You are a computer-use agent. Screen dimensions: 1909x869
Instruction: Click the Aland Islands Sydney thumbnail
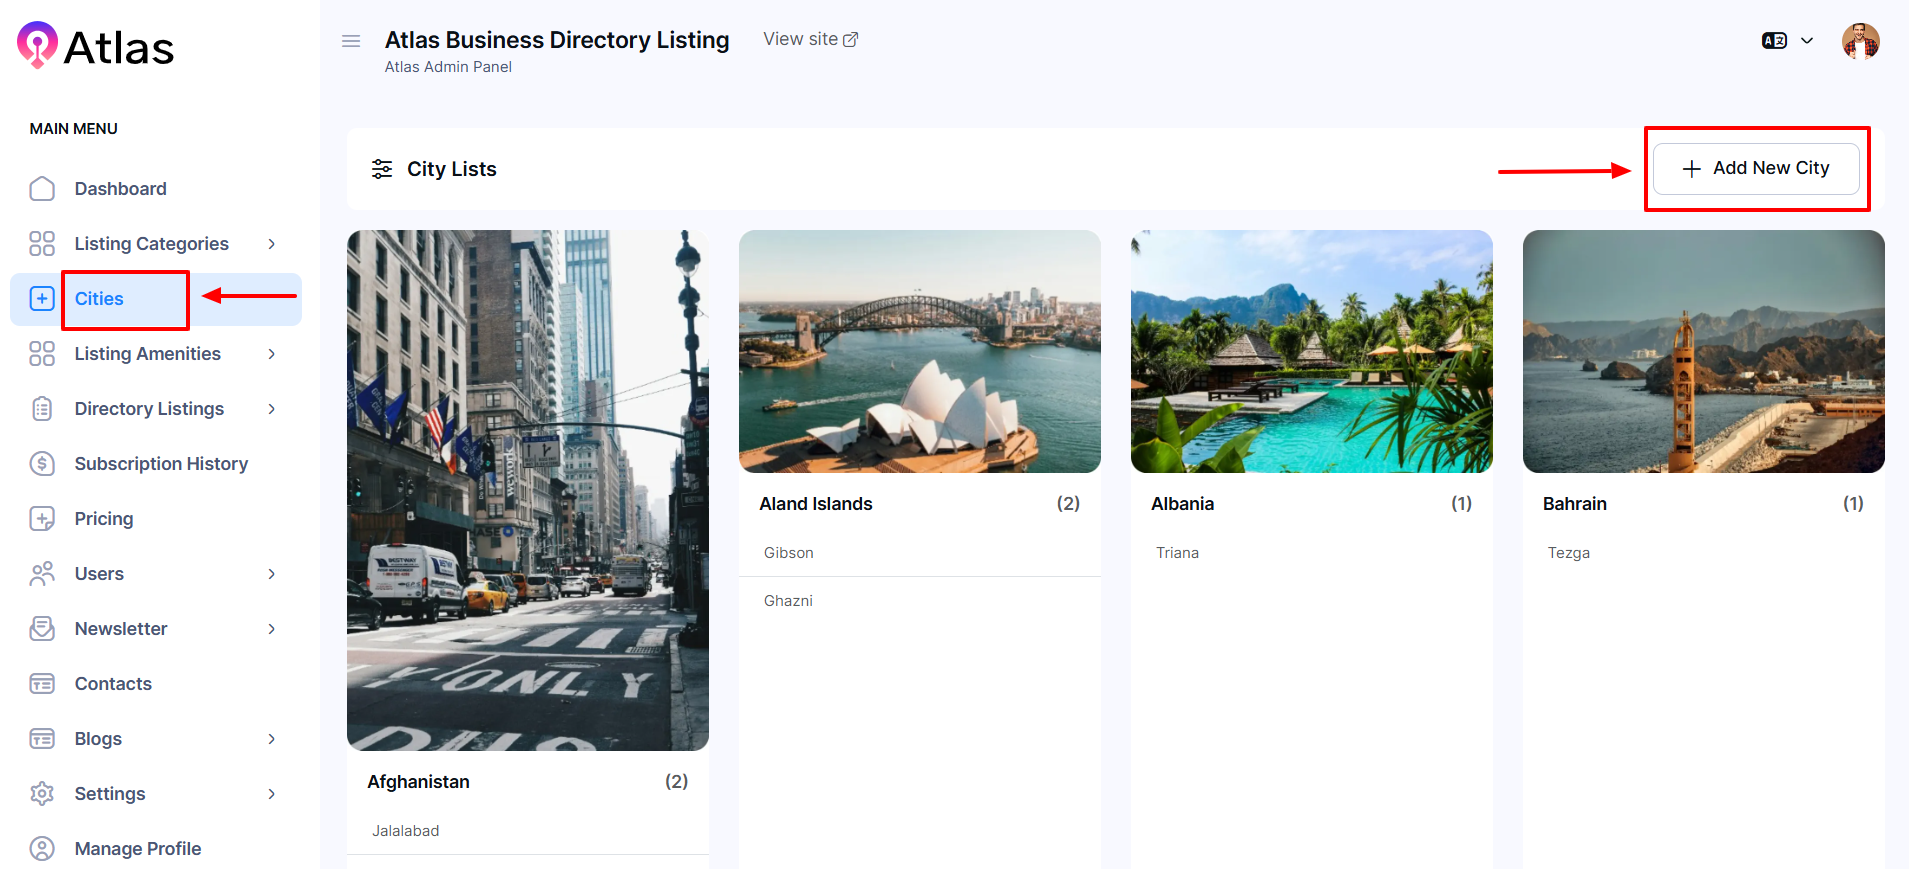pos(919,351)
